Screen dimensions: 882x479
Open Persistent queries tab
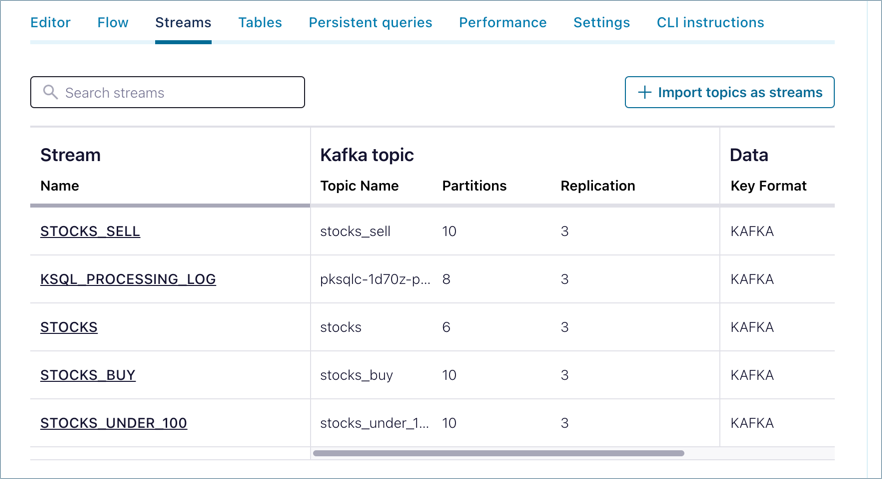pyautogui.click(x=370, y=22)
